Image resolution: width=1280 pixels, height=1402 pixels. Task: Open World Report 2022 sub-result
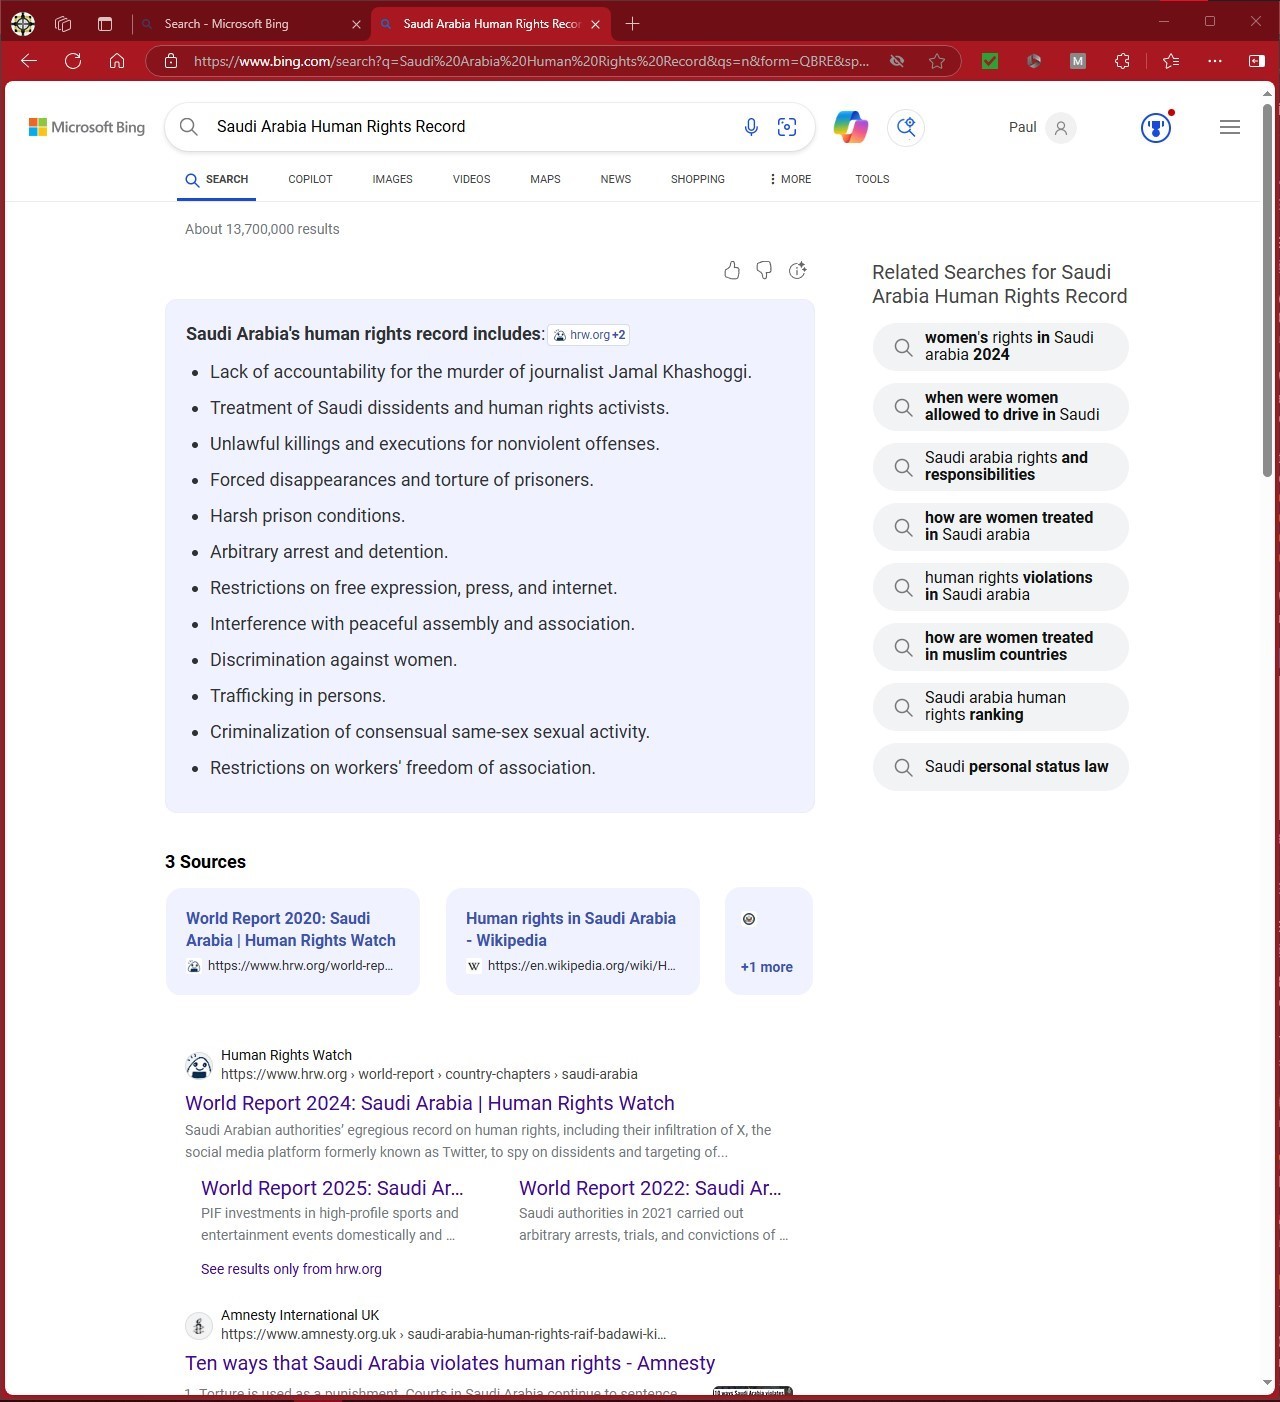(650, 1188)
